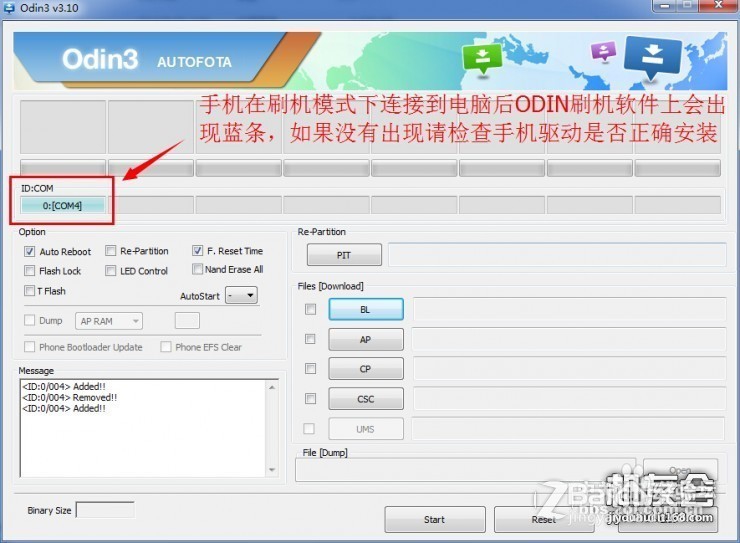Image resolution: width=740 pixels, height=543 pixels.
Task: Open the AP RAM dump dropdown
Action: click(x=109, y=321)
